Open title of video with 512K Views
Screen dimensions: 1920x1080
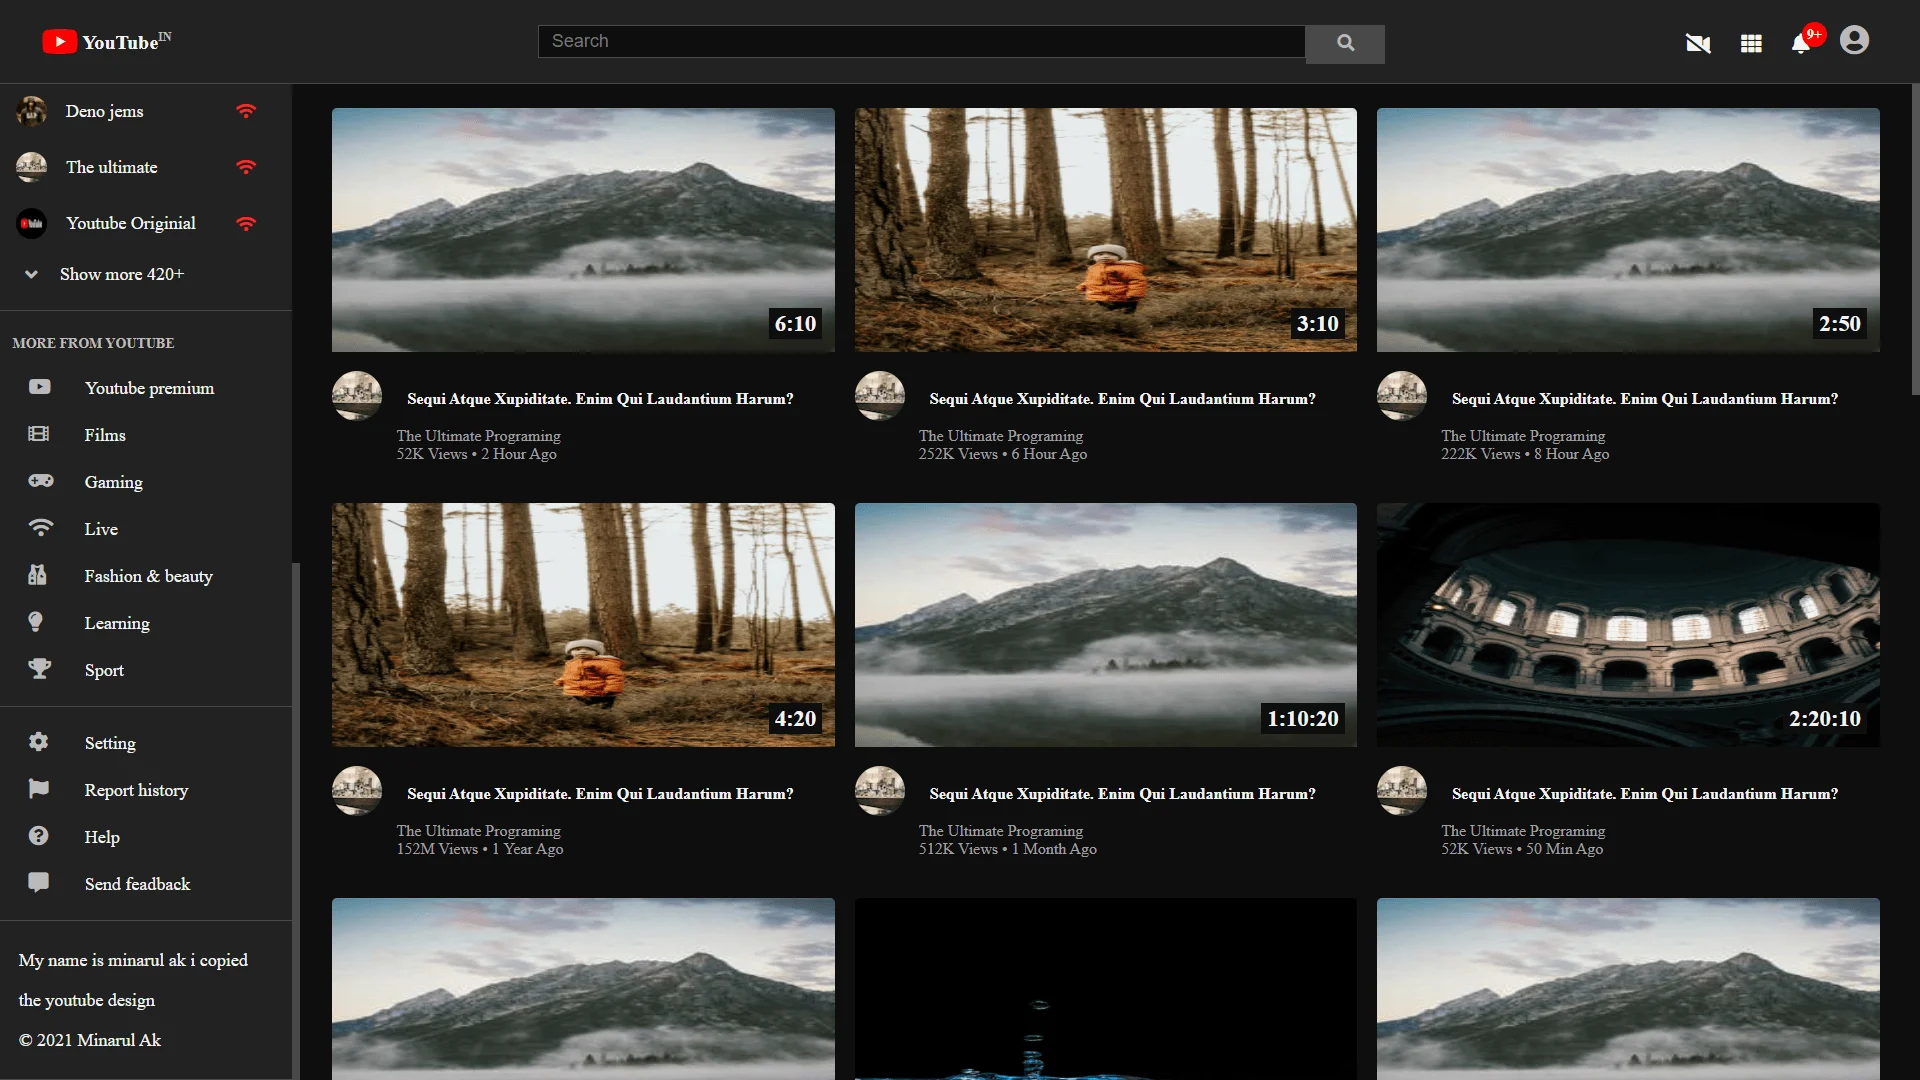(x=1122, y=794)
